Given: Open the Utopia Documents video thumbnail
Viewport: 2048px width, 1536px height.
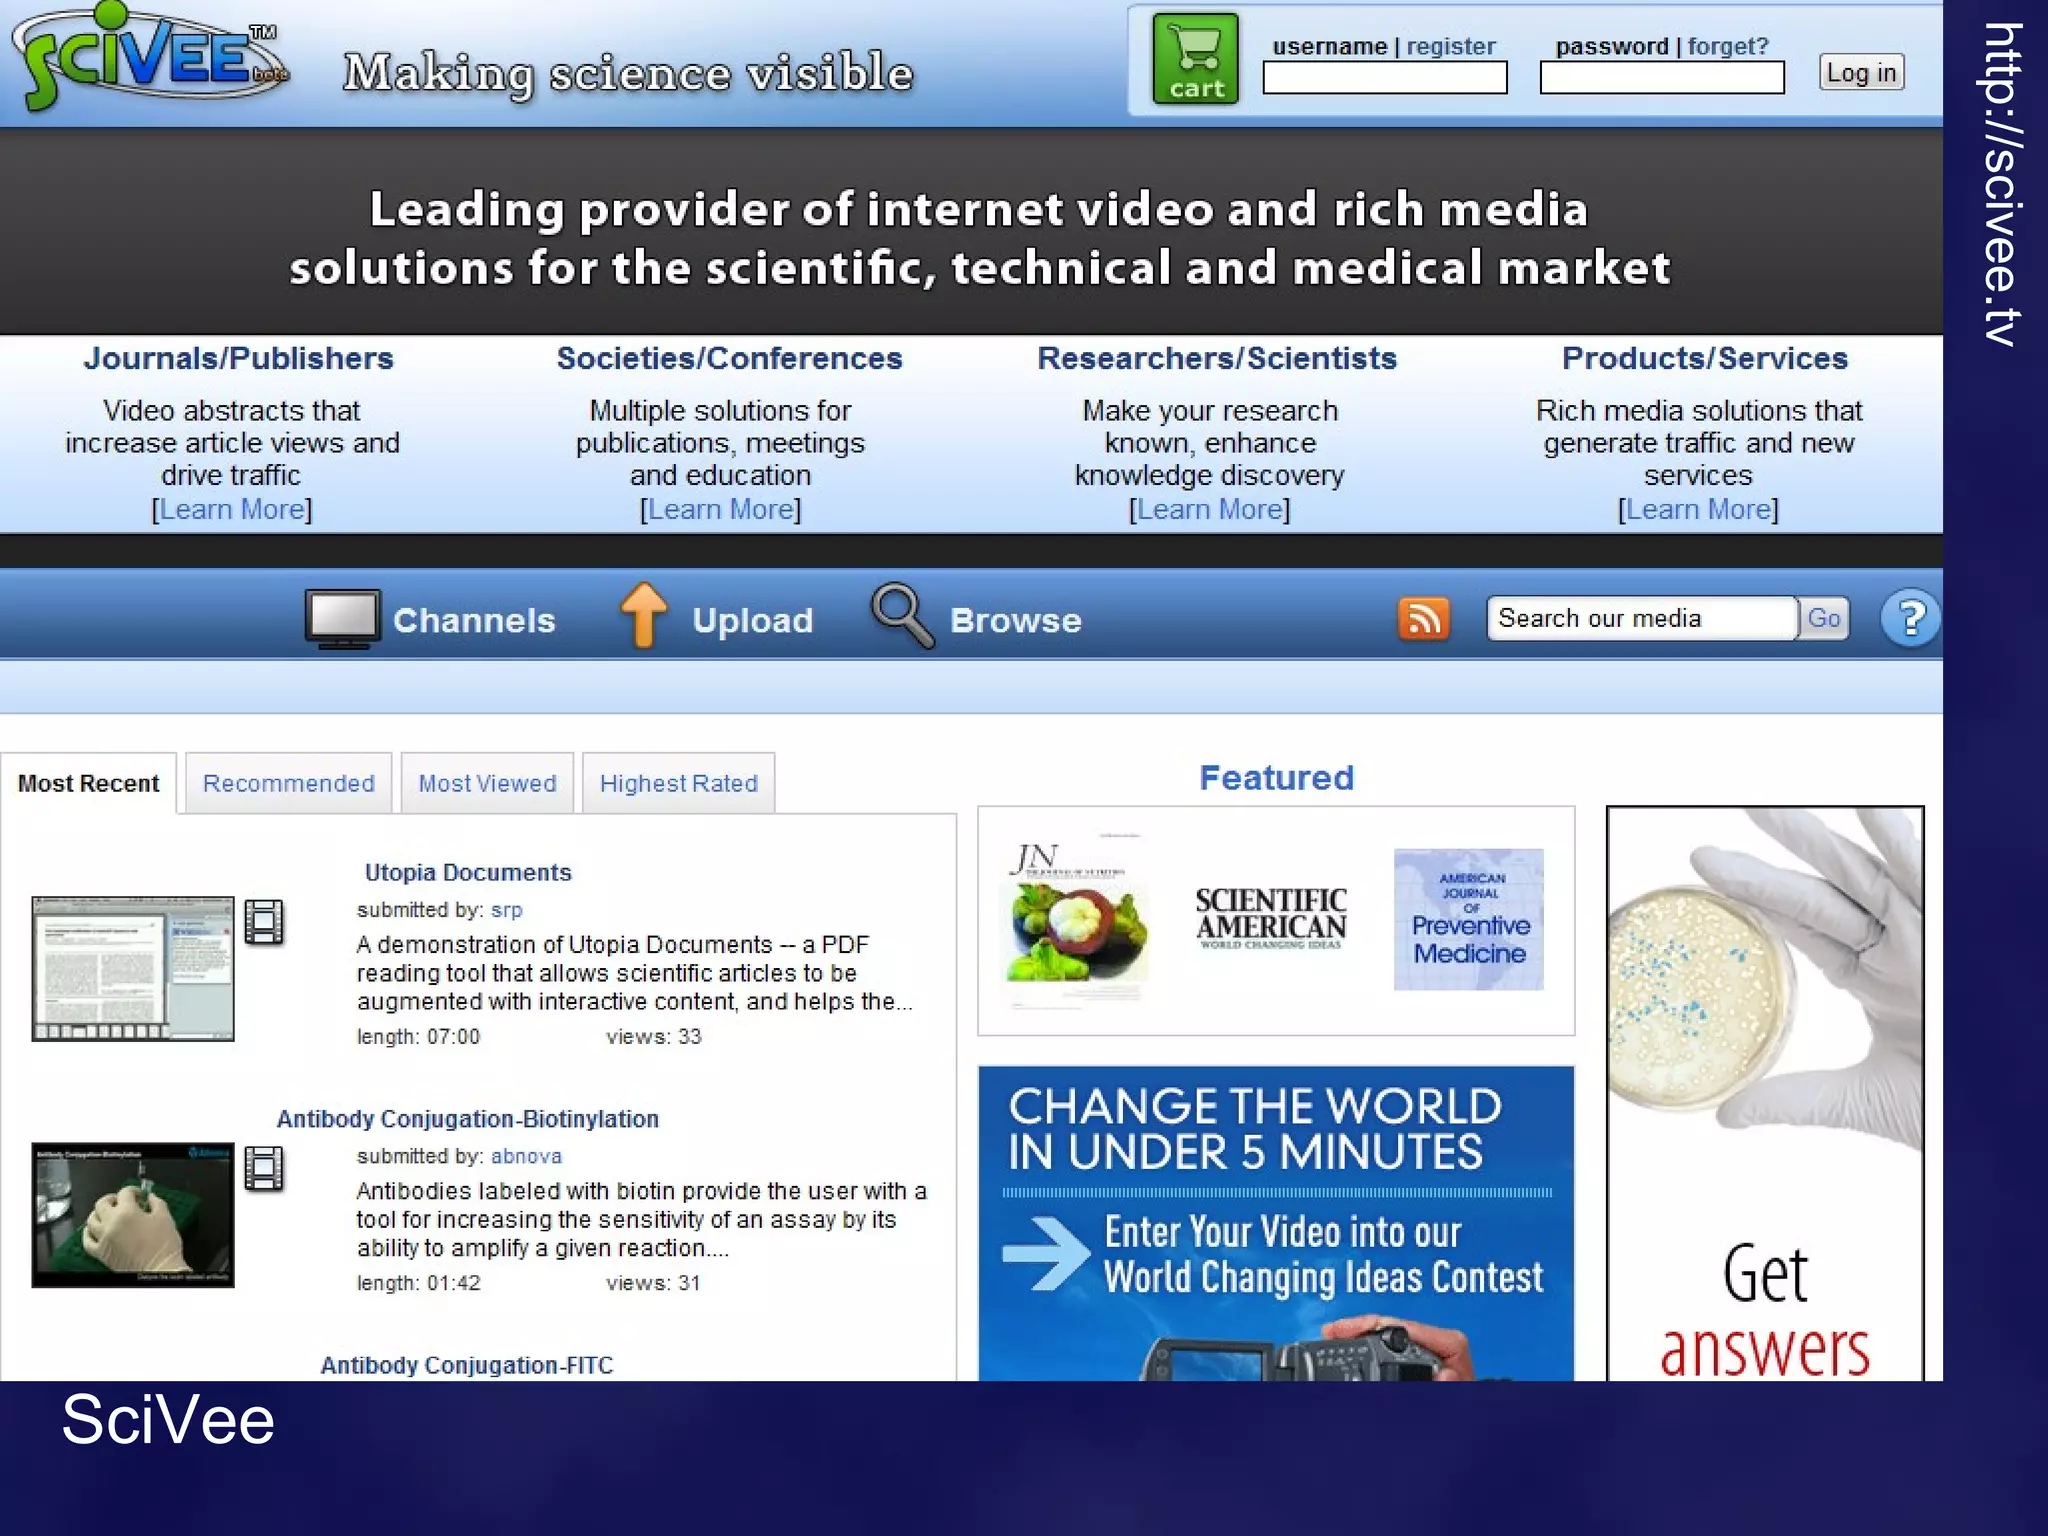Looking at the screenshot, I should [133, 968].
